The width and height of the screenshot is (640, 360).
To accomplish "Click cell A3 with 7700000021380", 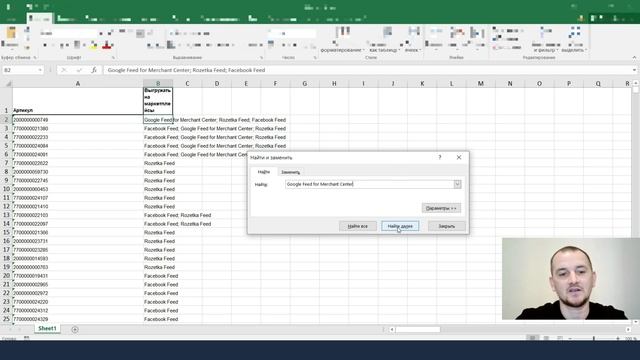I will (78, 129).
